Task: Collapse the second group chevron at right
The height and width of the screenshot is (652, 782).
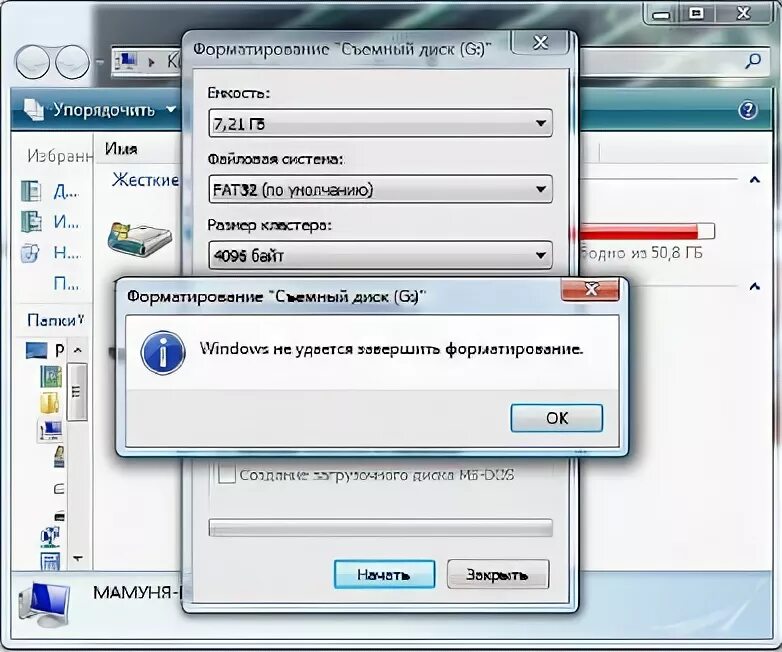Action: pyautogui.click(x=755, y=286)
